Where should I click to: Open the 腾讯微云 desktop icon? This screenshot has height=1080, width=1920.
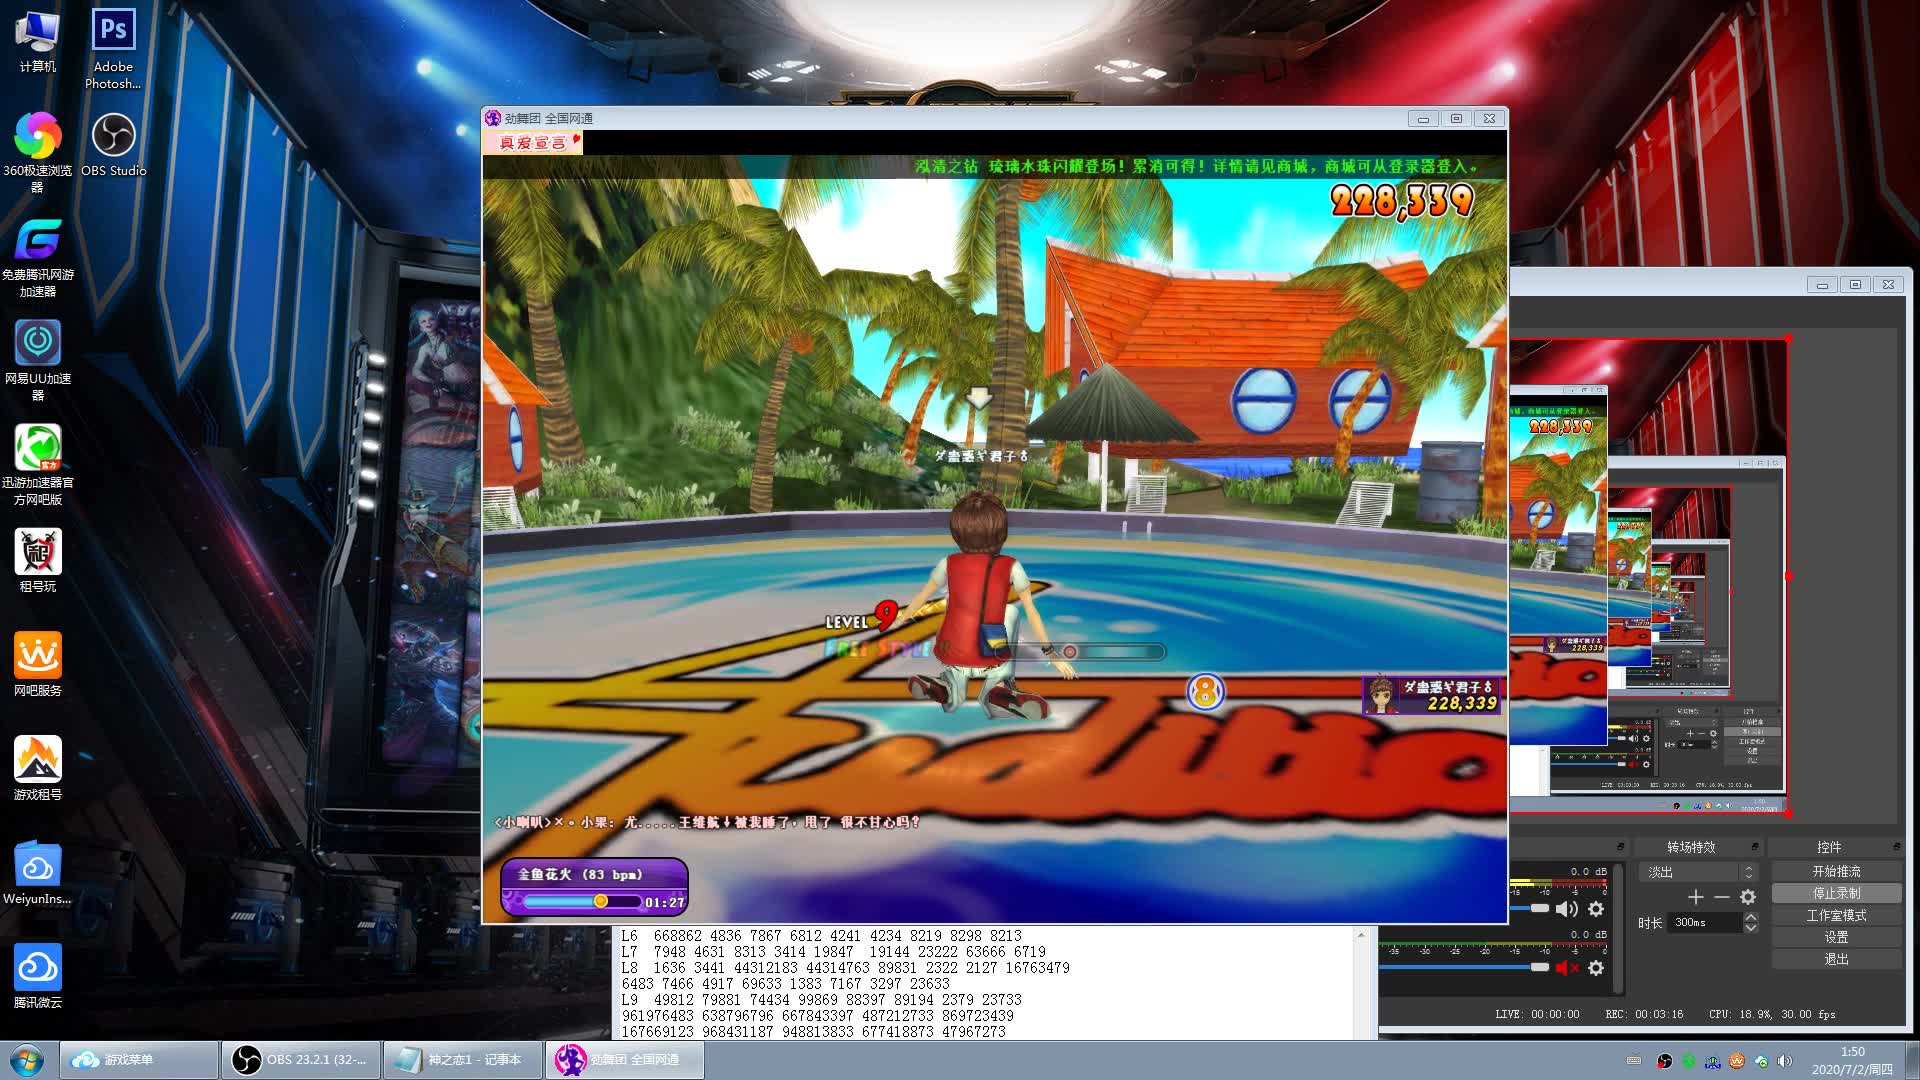point(37,976)
